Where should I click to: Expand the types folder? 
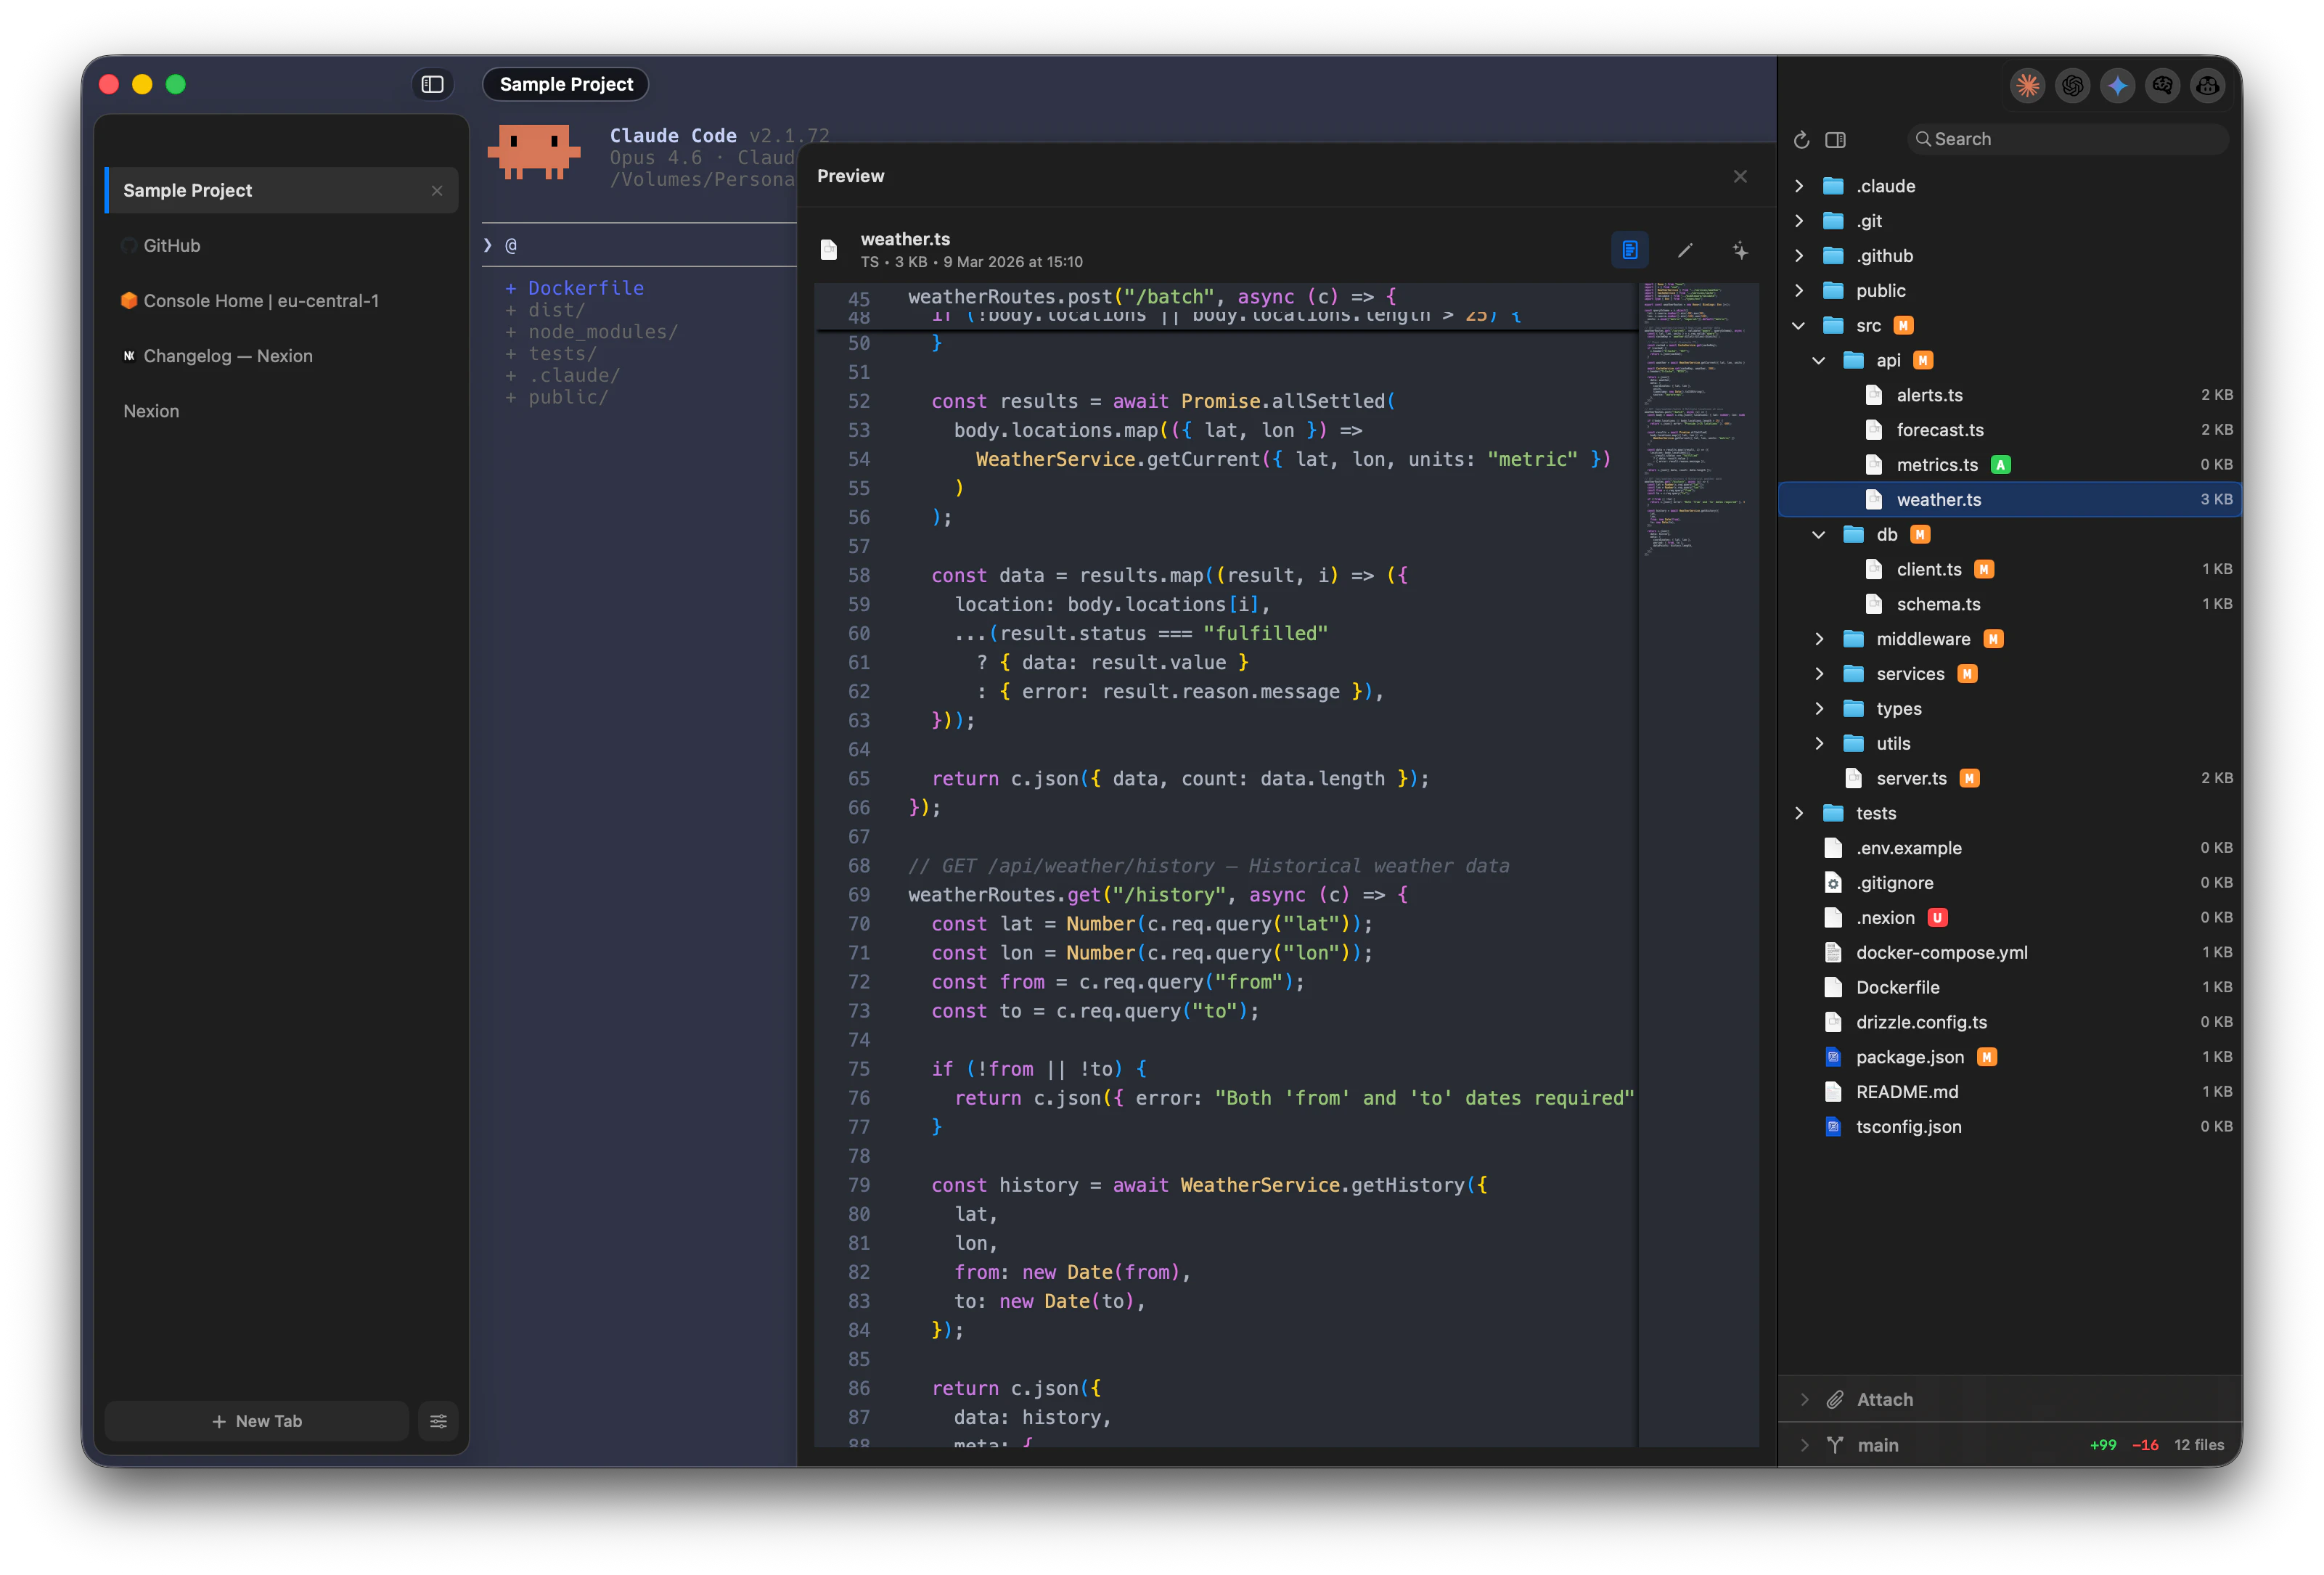point(1819,709)
